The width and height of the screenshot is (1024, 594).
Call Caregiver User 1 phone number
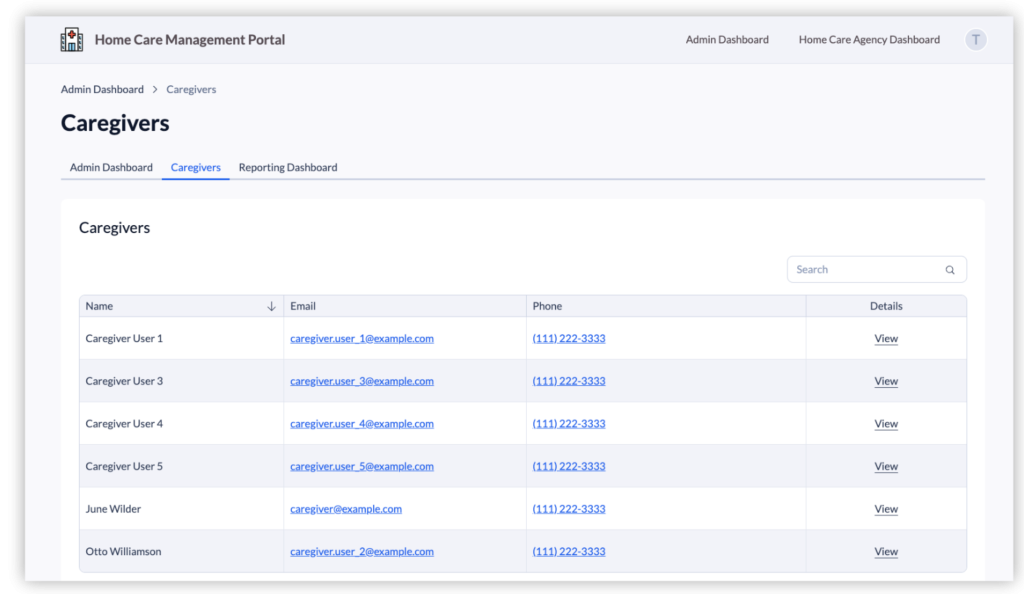(569, 338)
